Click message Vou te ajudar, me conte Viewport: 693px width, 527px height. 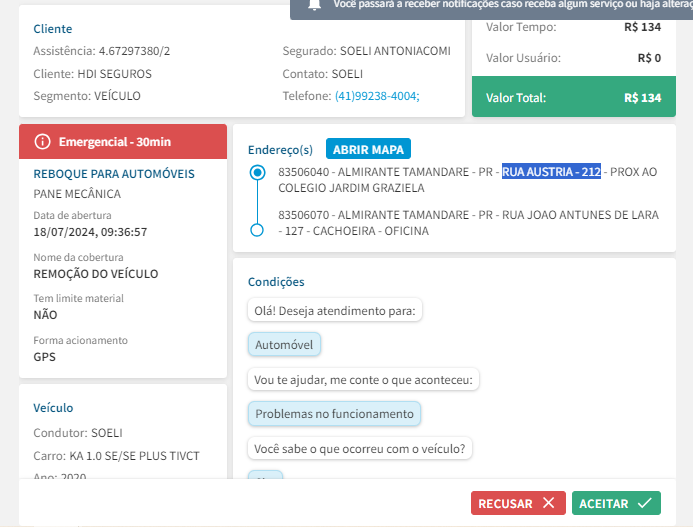pos(363,379)
